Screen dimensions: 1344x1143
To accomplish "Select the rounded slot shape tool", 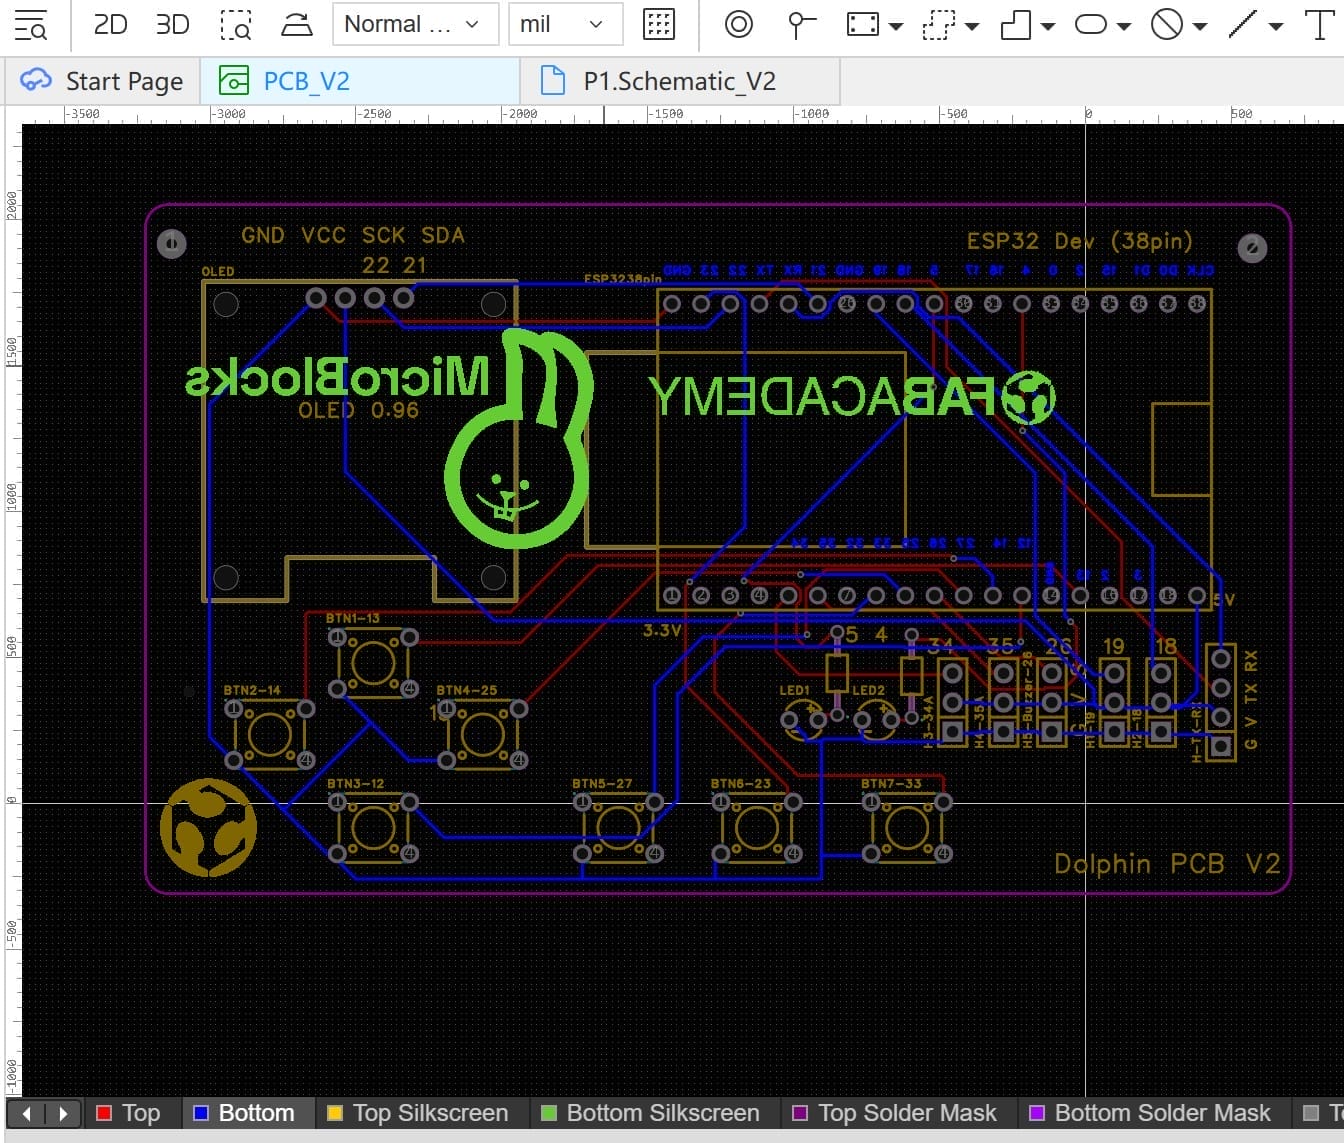I will (x=1091, y=24).
